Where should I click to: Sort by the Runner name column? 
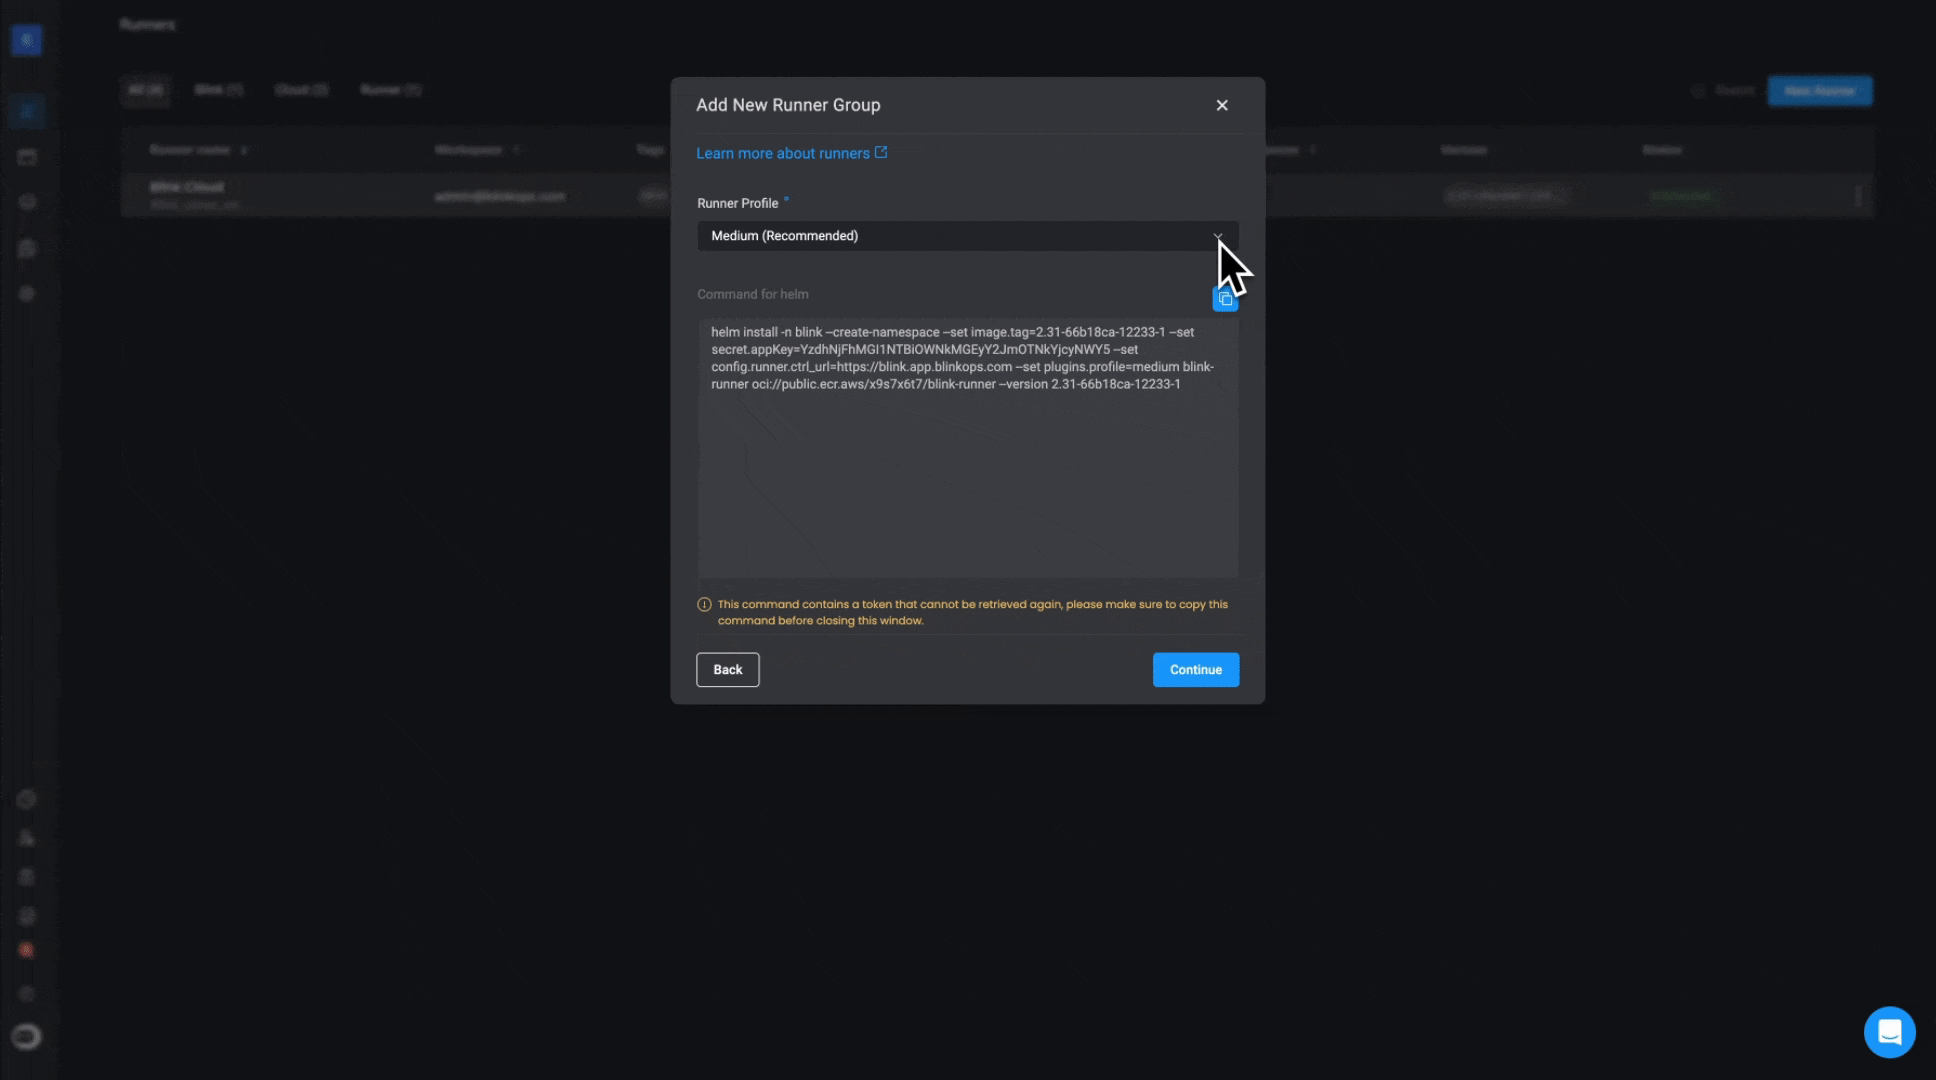click(191, 150)
